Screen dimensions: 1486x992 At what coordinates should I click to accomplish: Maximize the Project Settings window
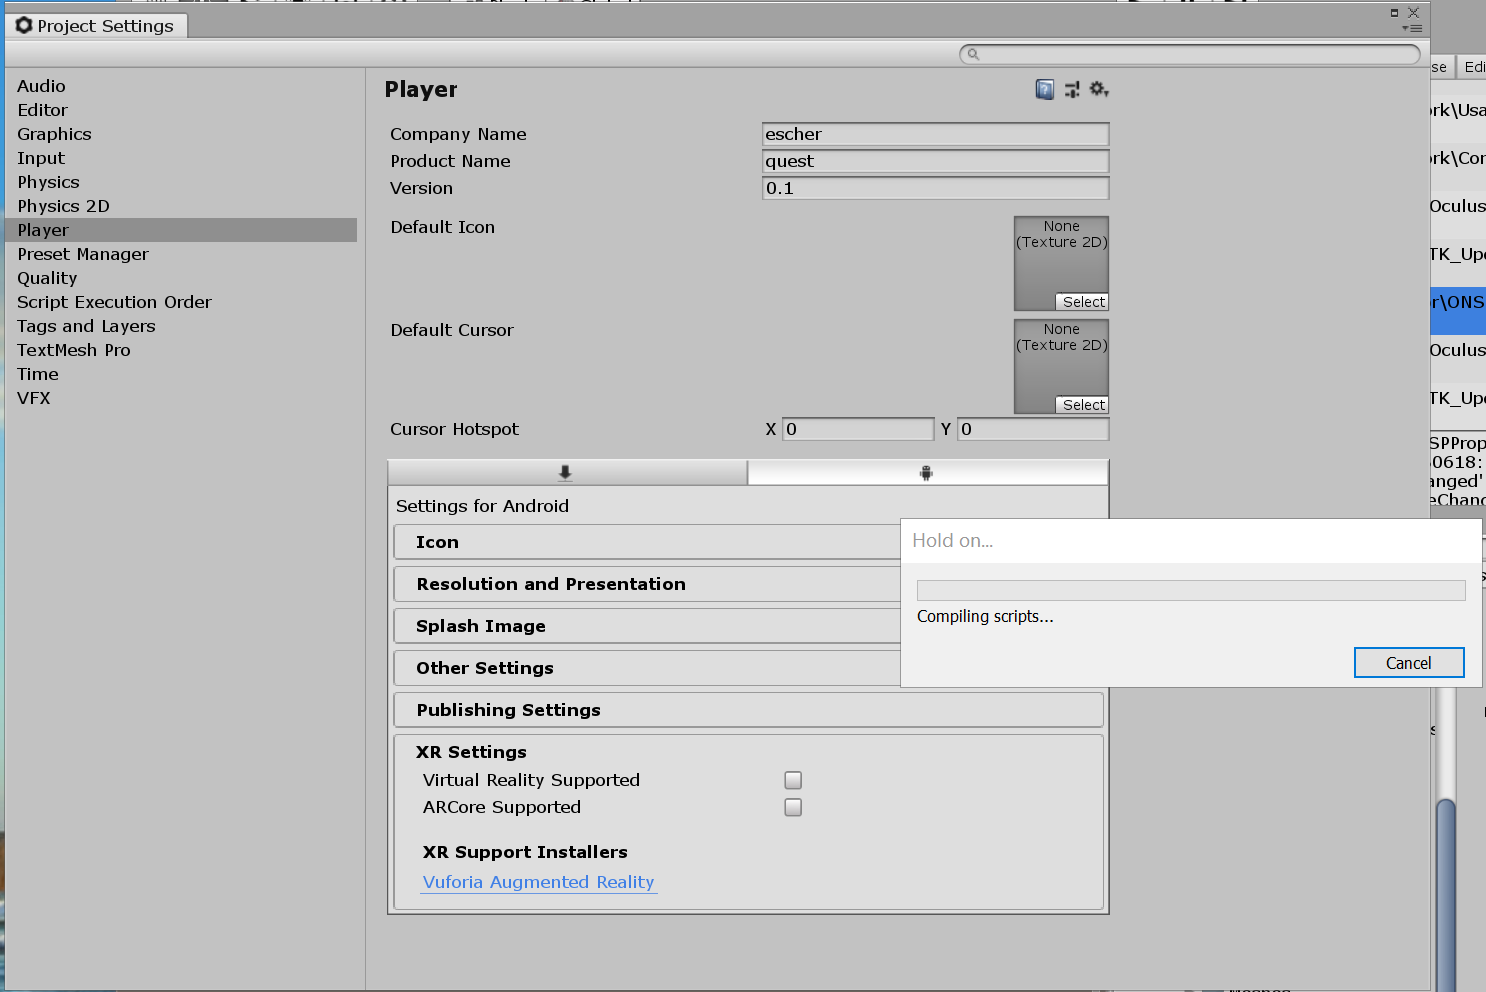[x=1394, y=12]
